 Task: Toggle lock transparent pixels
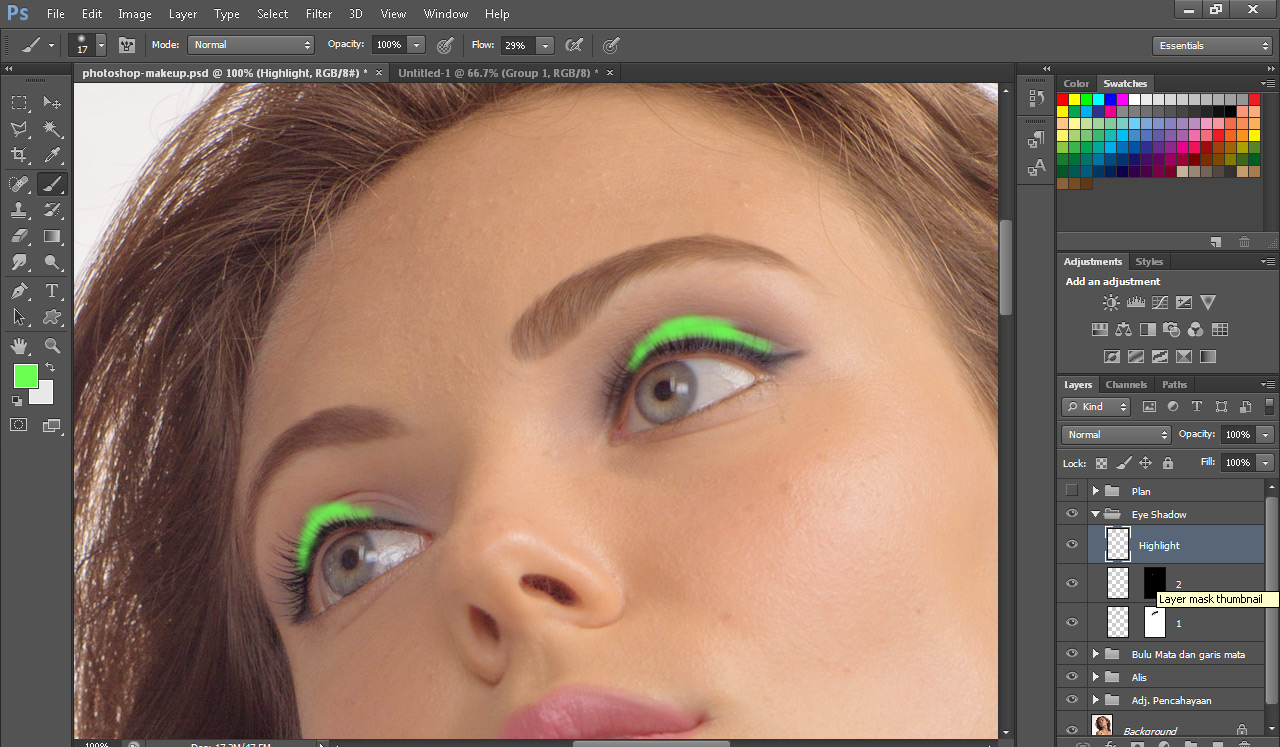pos(1101,463)
